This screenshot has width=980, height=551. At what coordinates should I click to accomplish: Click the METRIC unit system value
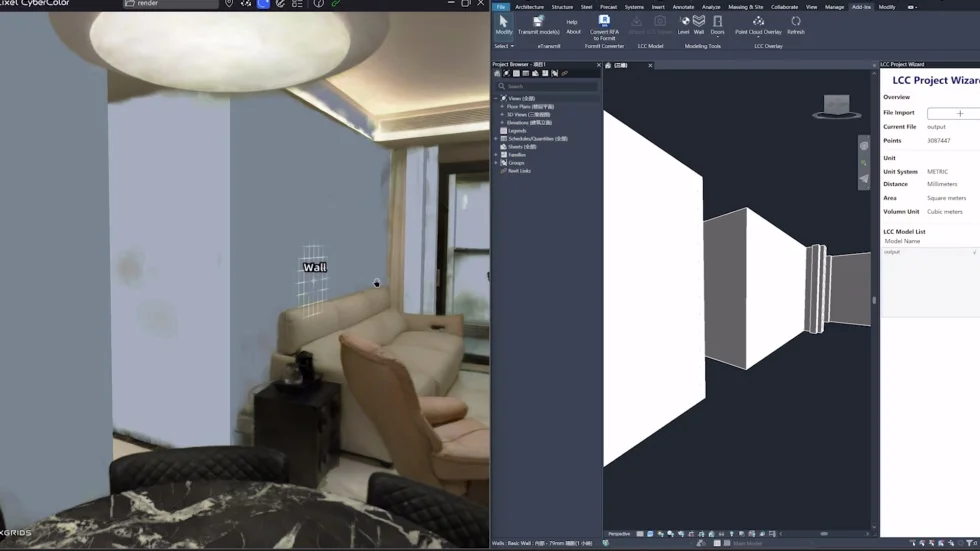(x=937, y=172)
